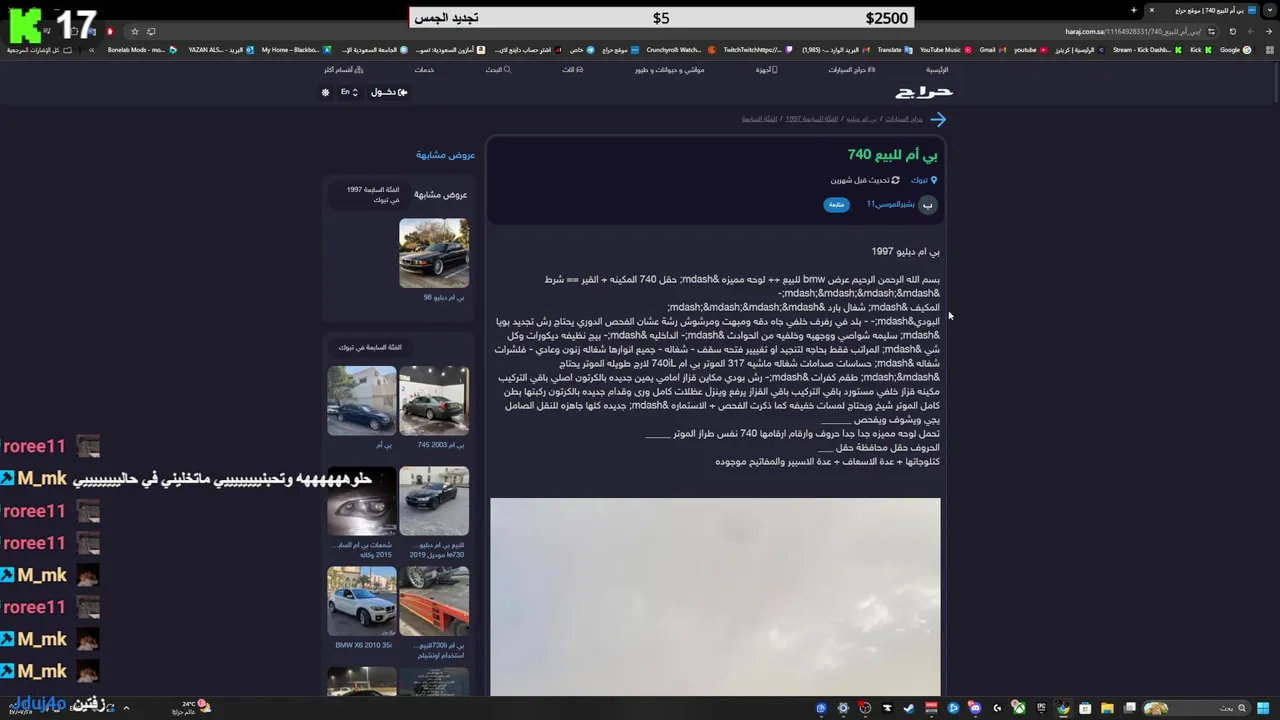Open the Google bookmark
1280x720 pixels.
[1235, 50]
